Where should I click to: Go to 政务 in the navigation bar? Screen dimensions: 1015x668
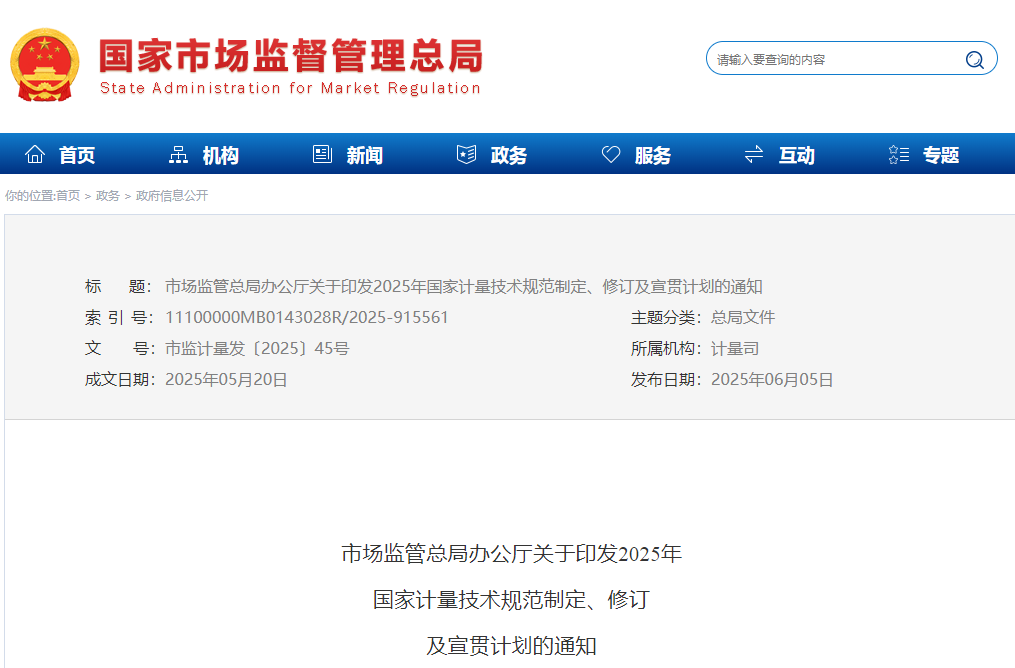coord(509,155)
